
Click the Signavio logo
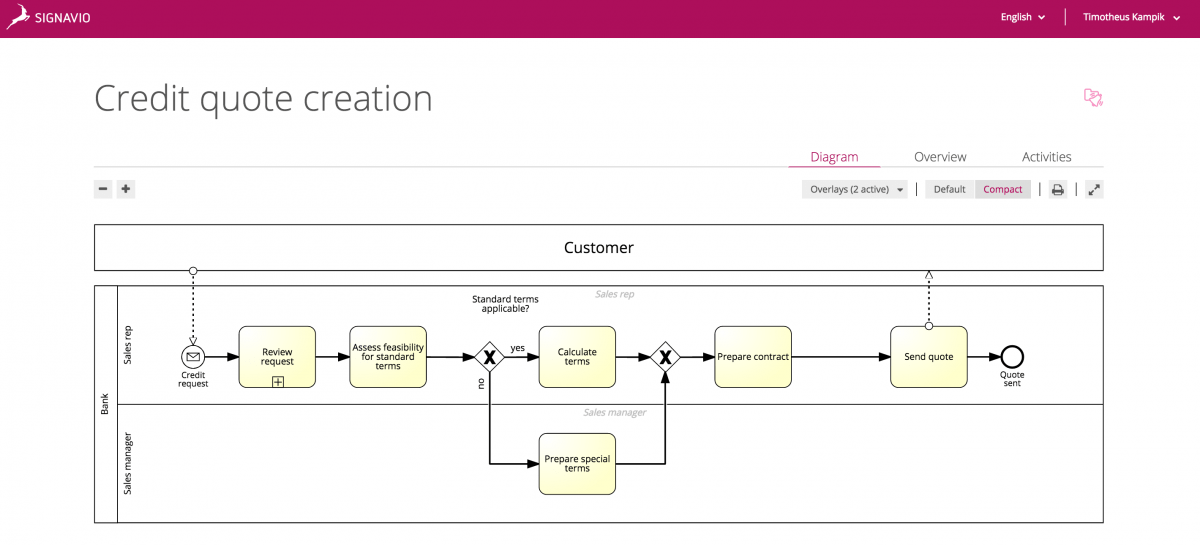coord(48,18)
